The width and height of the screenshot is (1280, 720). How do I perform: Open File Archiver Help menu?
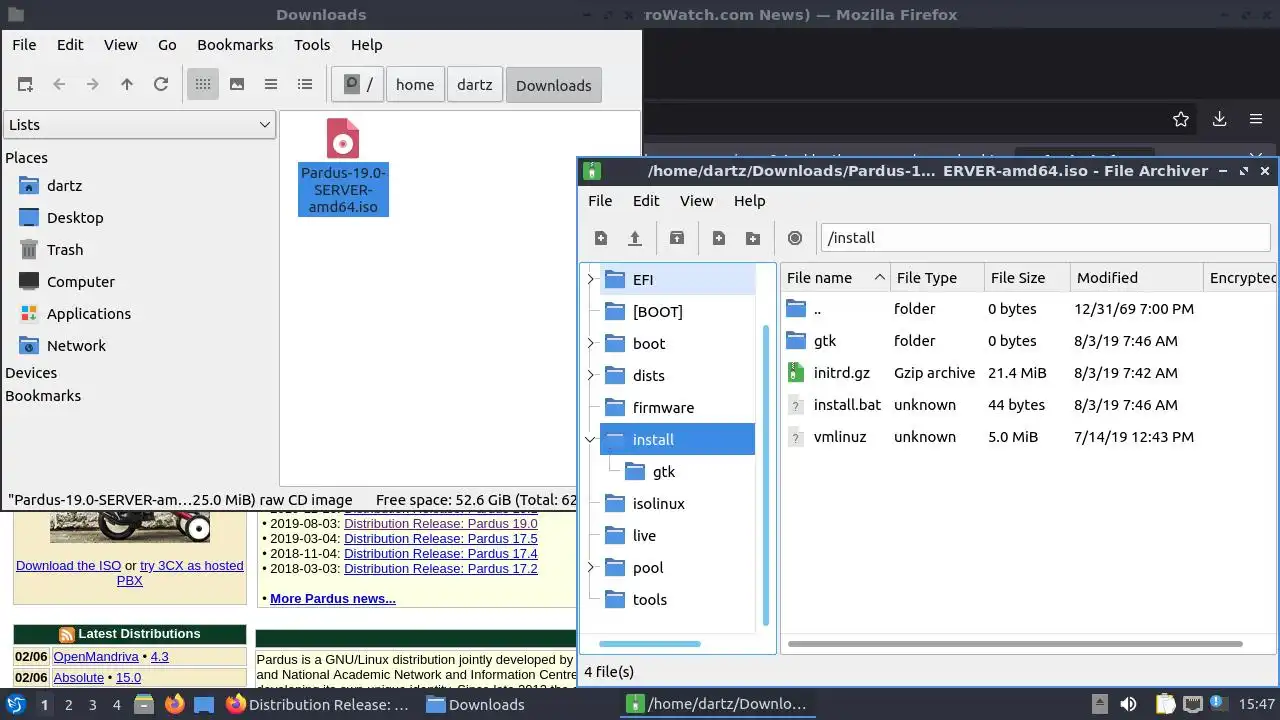point(750,201)
